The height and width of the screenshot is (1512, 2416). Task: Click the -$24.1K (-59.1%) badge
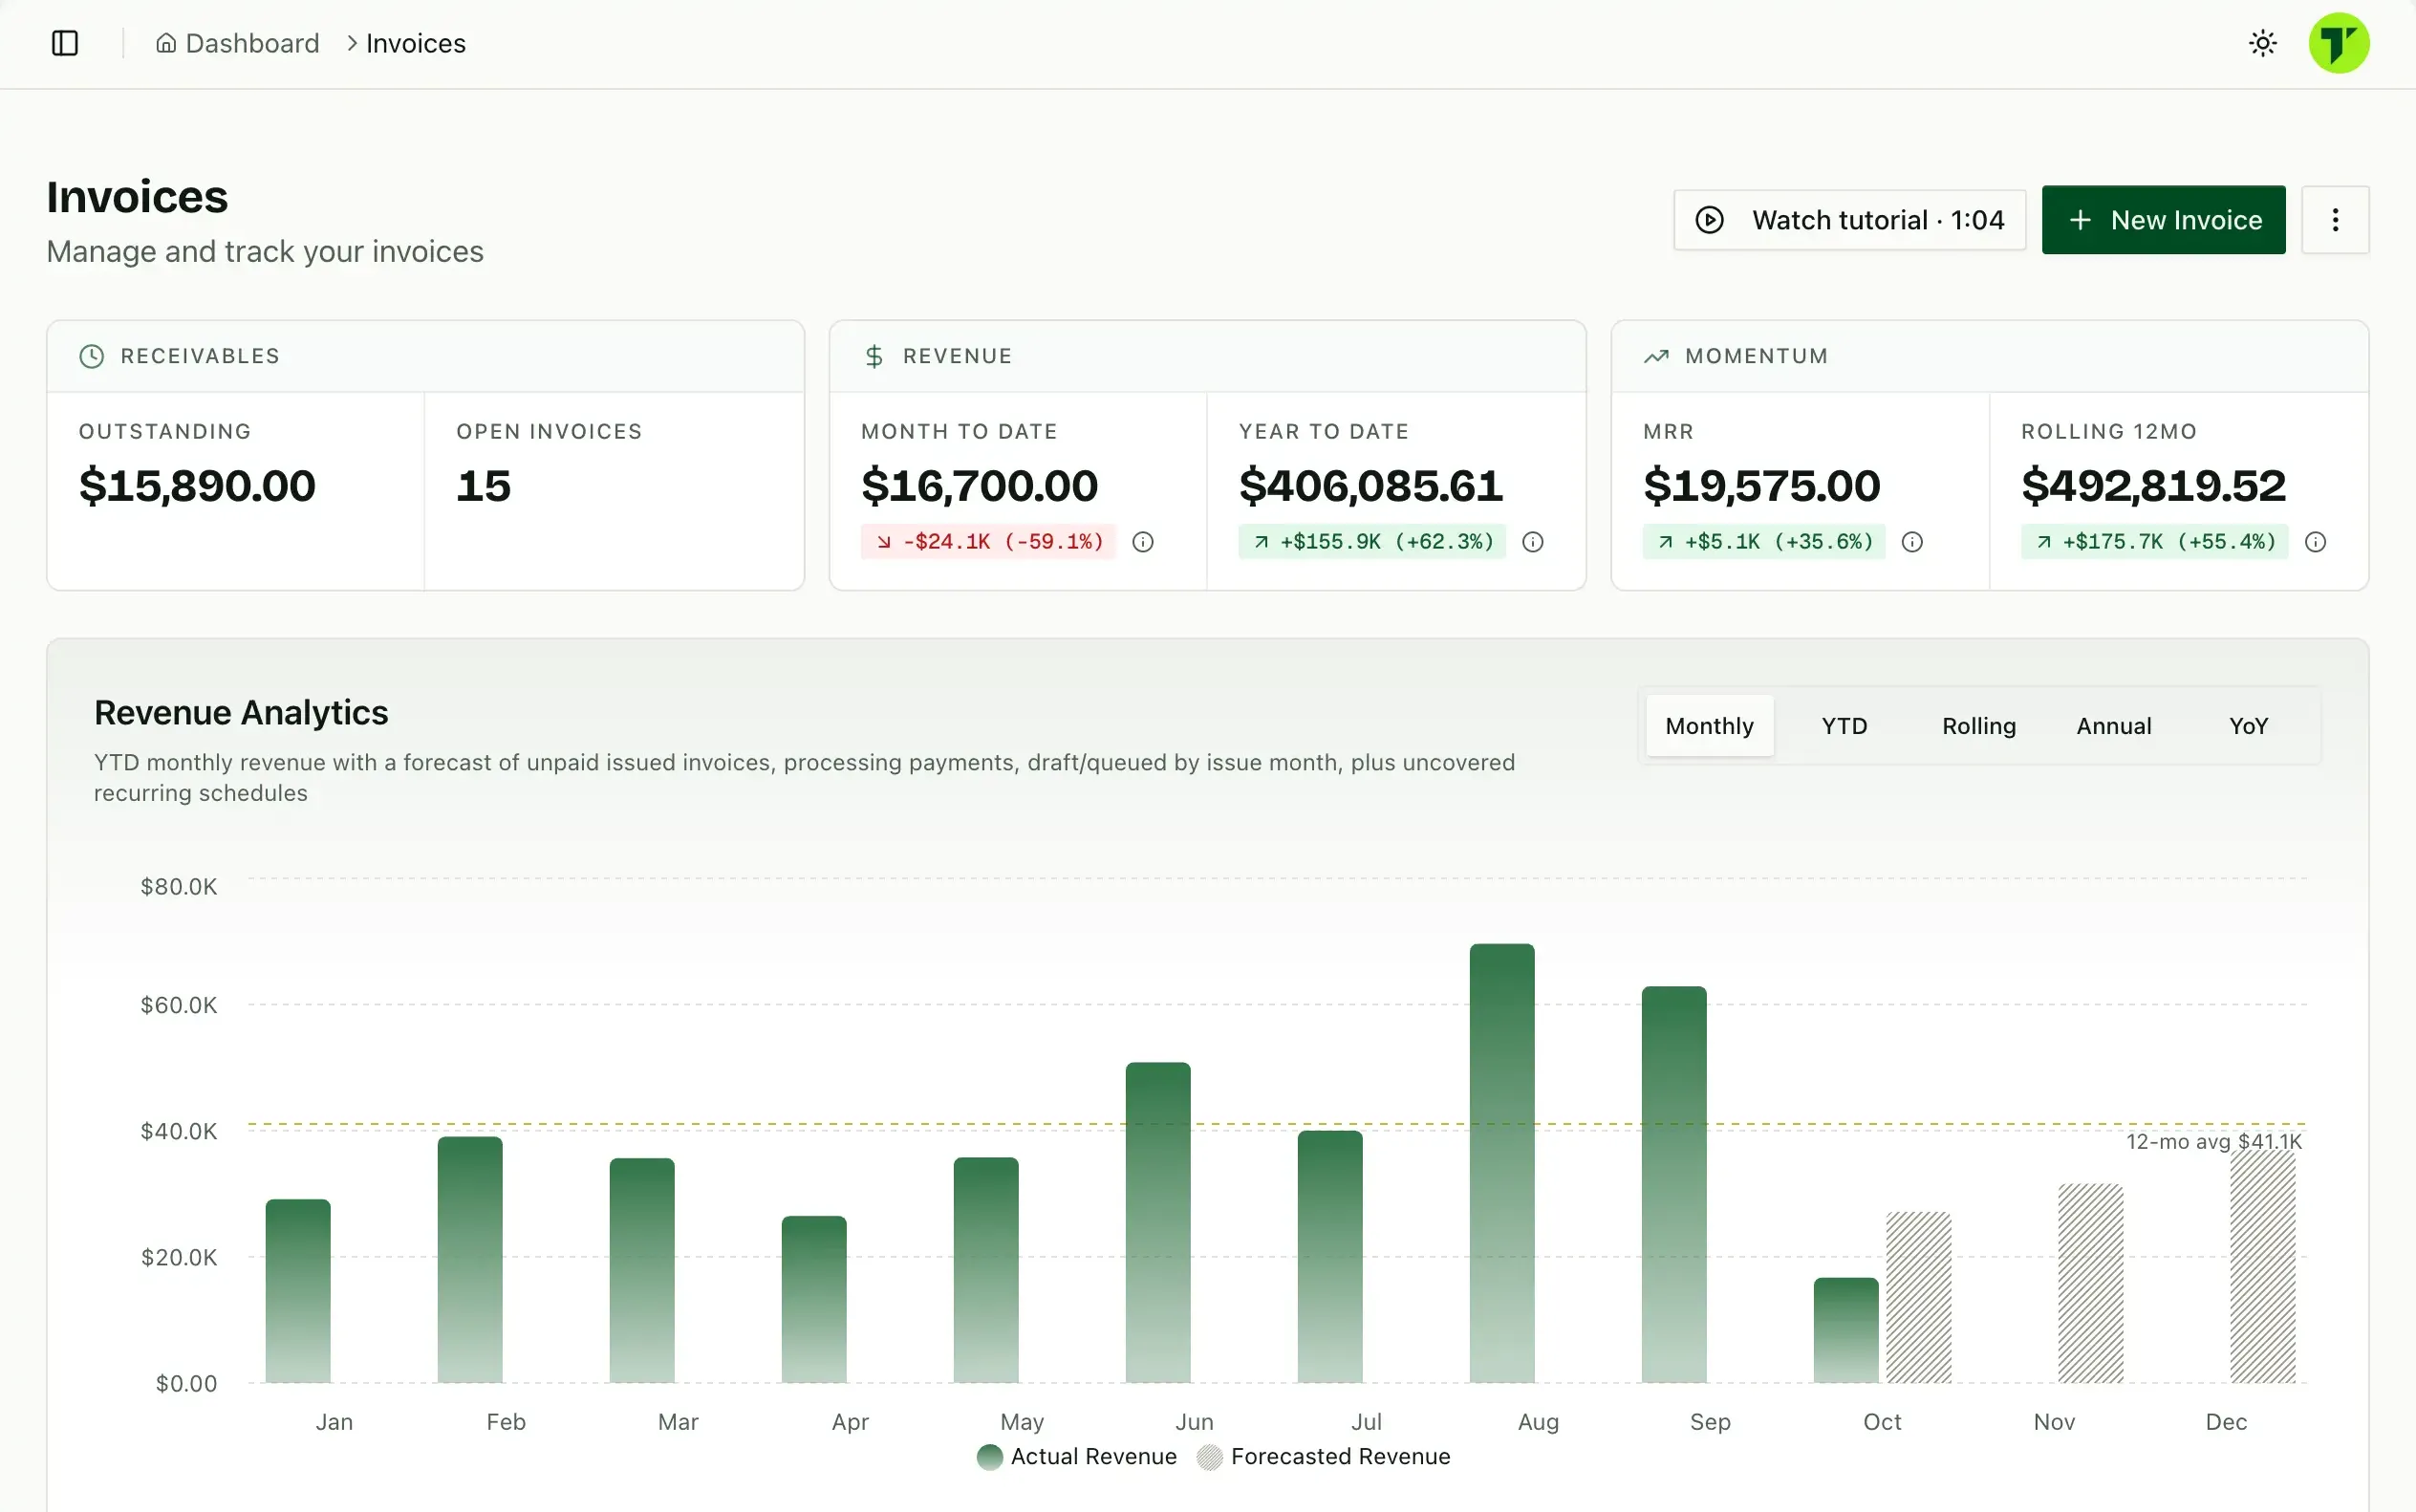(988, 542)
